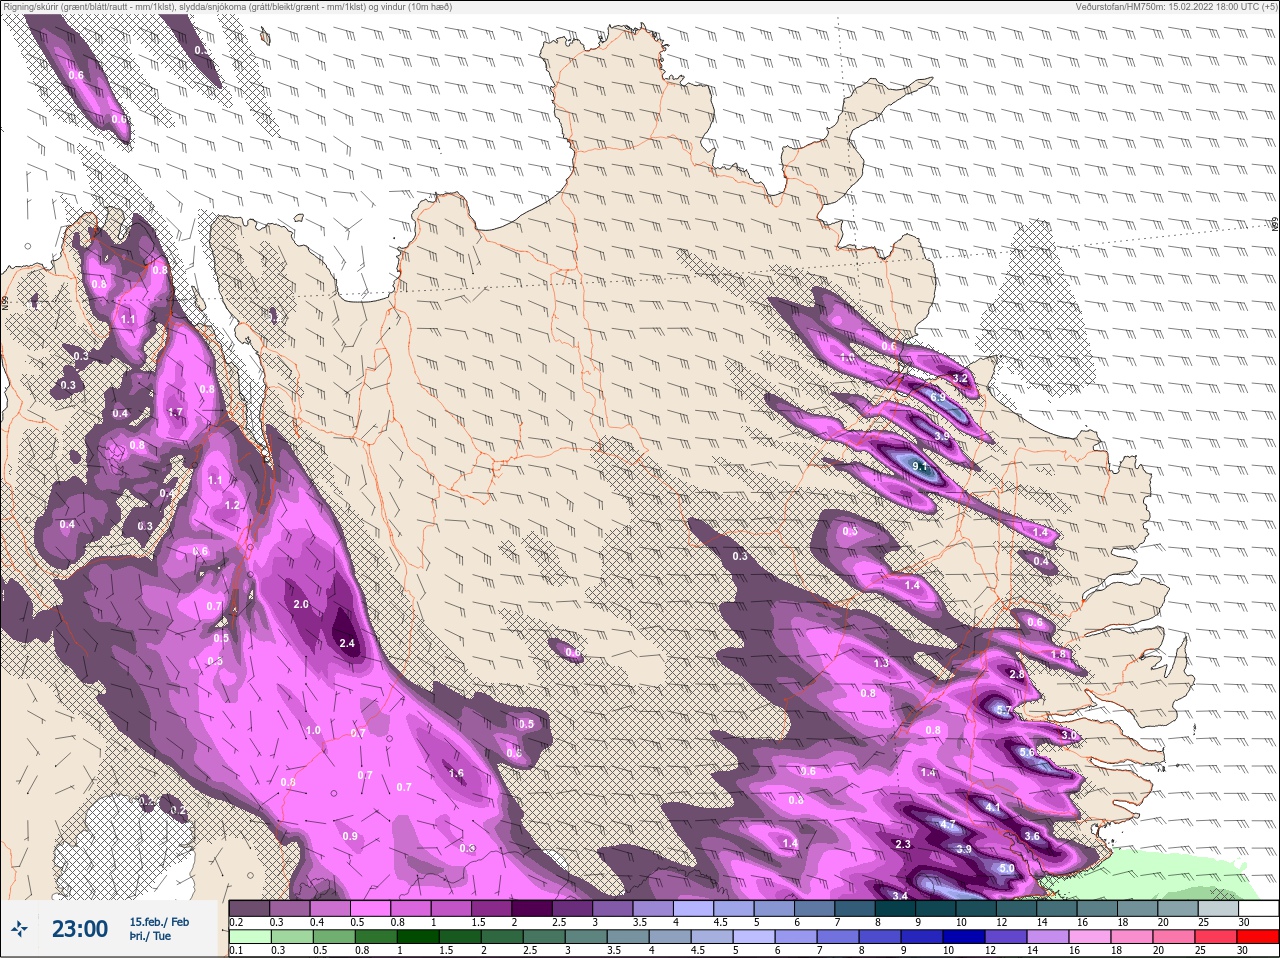Click the 23:00 forecast time display
The width and height of the screenshot is (1280, 958).
pyautogui.click(x=80, y=929)
